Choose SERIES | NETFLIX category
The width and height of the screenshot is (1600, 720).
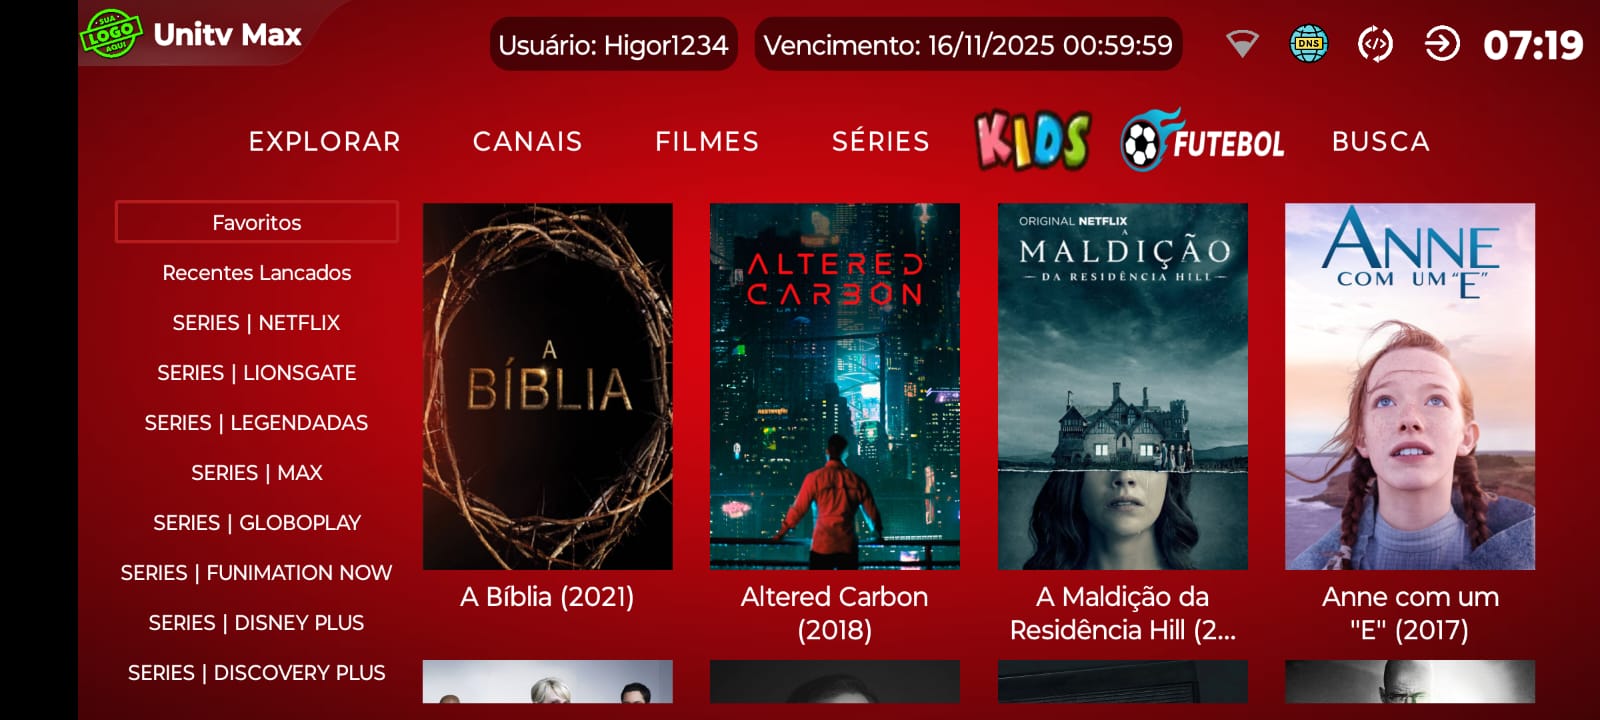[257, 322]
